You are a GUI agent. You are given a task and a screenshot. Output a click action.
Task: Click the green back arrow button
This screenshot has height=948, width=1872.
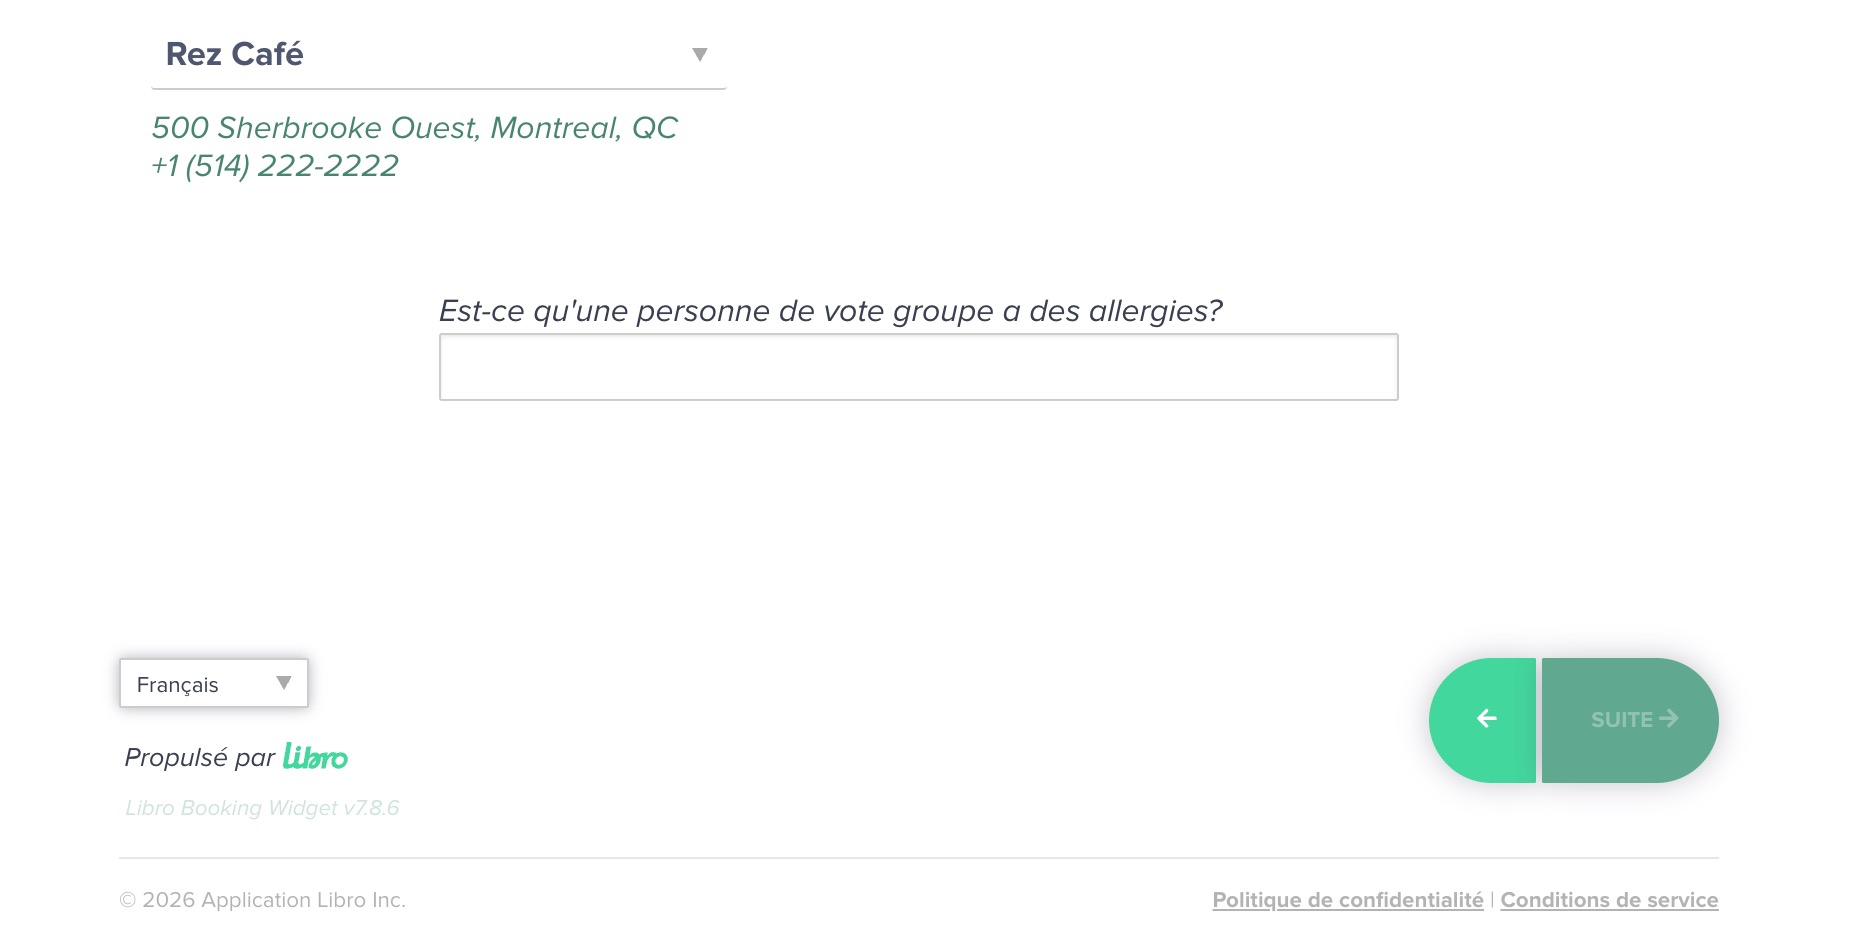pos(1484,719)
